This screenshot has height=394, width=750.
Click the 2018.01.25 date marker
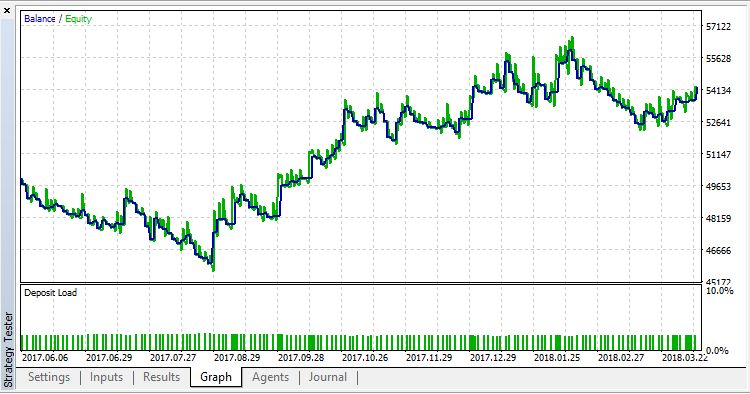(x=557, y=358)
